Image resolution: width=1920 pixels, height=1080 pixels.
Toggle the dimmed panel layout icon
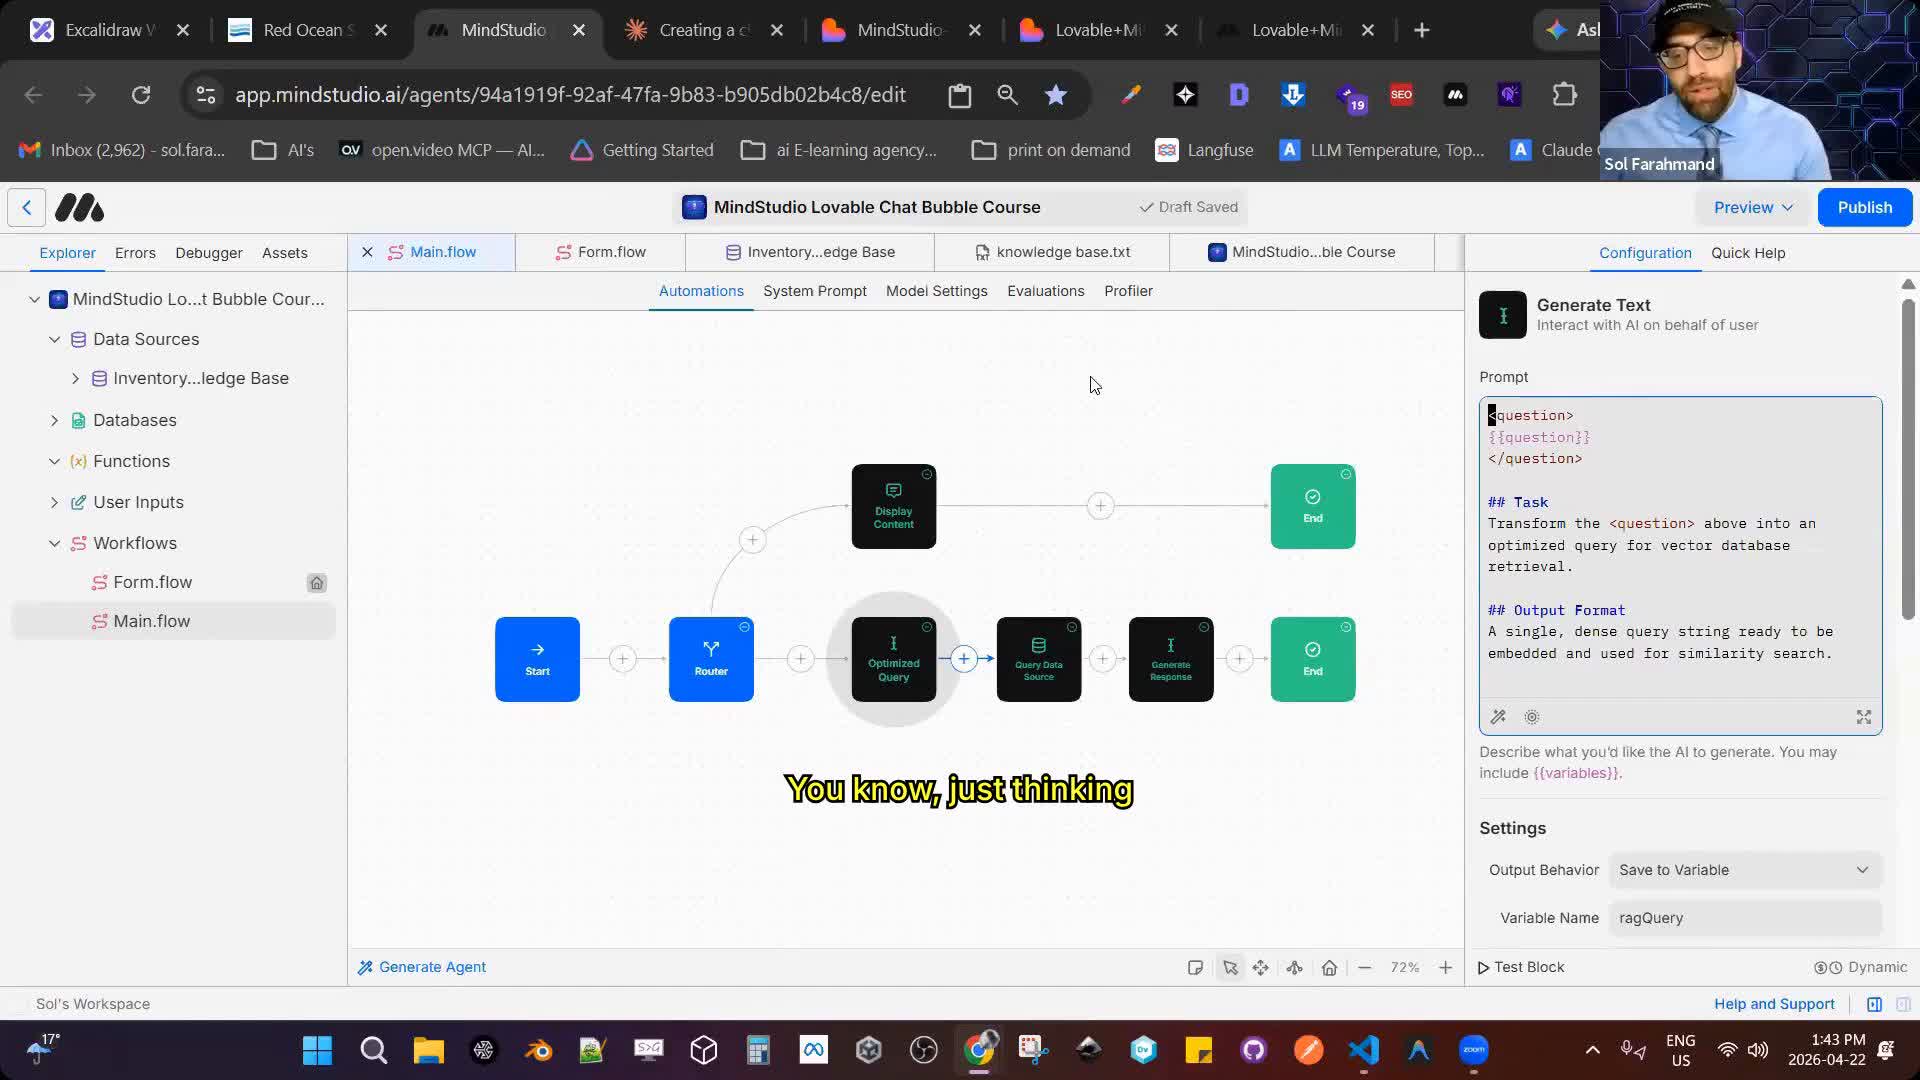point(1903,1004)
